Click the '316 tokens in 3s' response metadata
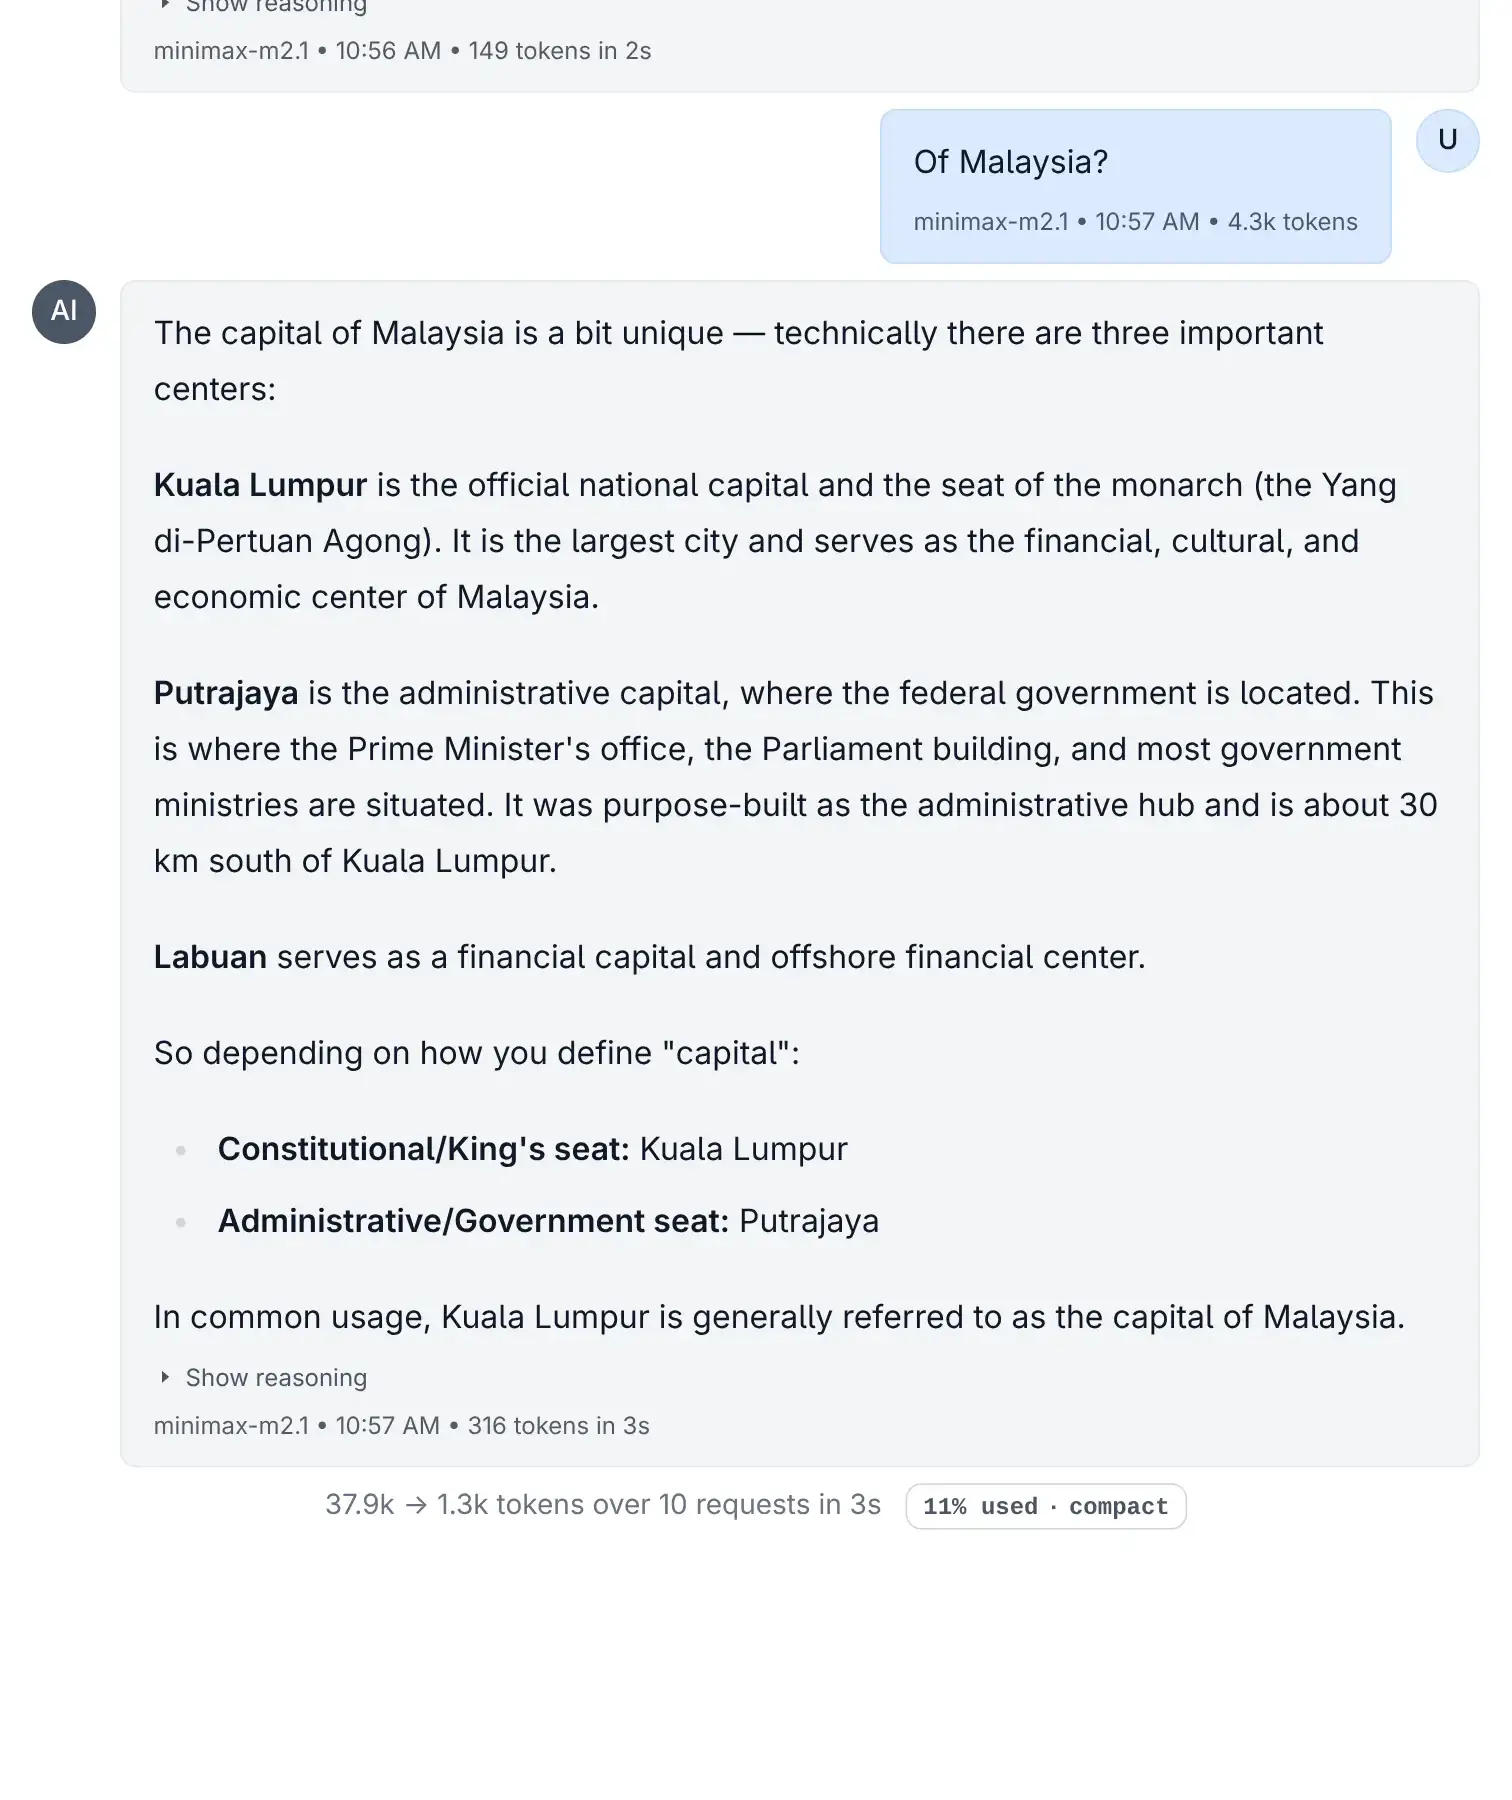The height and width of the screenshot is (1800, 1512). [x=558, y=1426]
